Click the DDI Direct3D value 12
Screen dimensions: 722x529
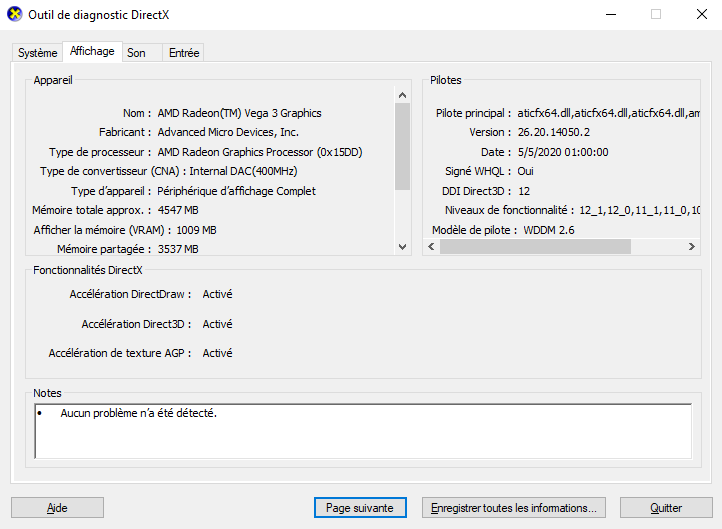coord(524,191)
